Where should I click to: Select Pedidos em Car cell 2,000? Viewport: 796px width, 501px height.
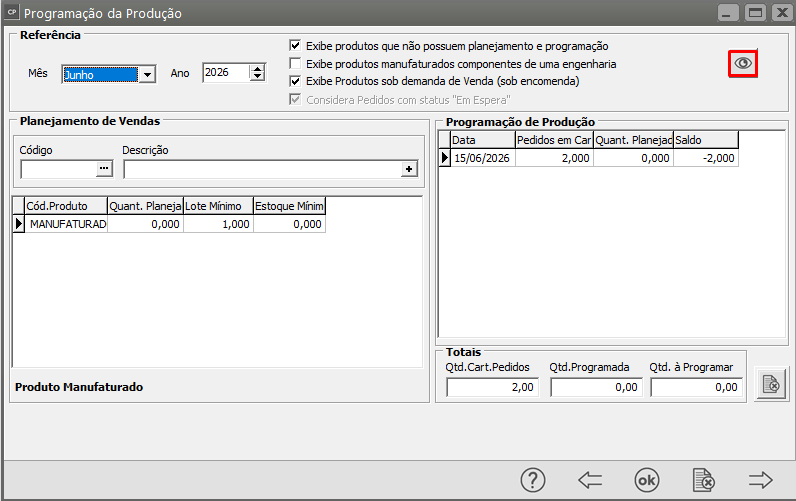(x=554, y=158)
